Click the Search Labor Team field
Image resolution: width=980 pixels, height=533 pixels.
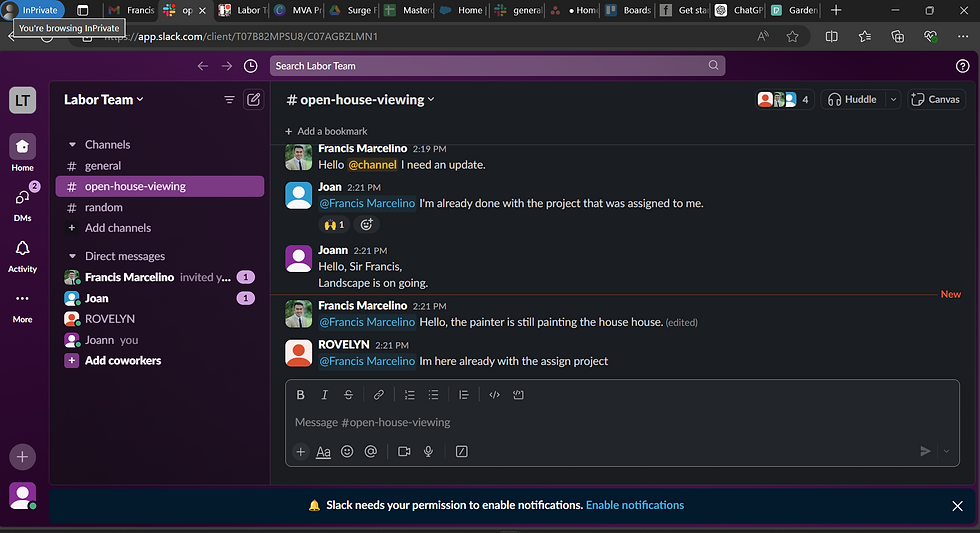tap(498, 66)
